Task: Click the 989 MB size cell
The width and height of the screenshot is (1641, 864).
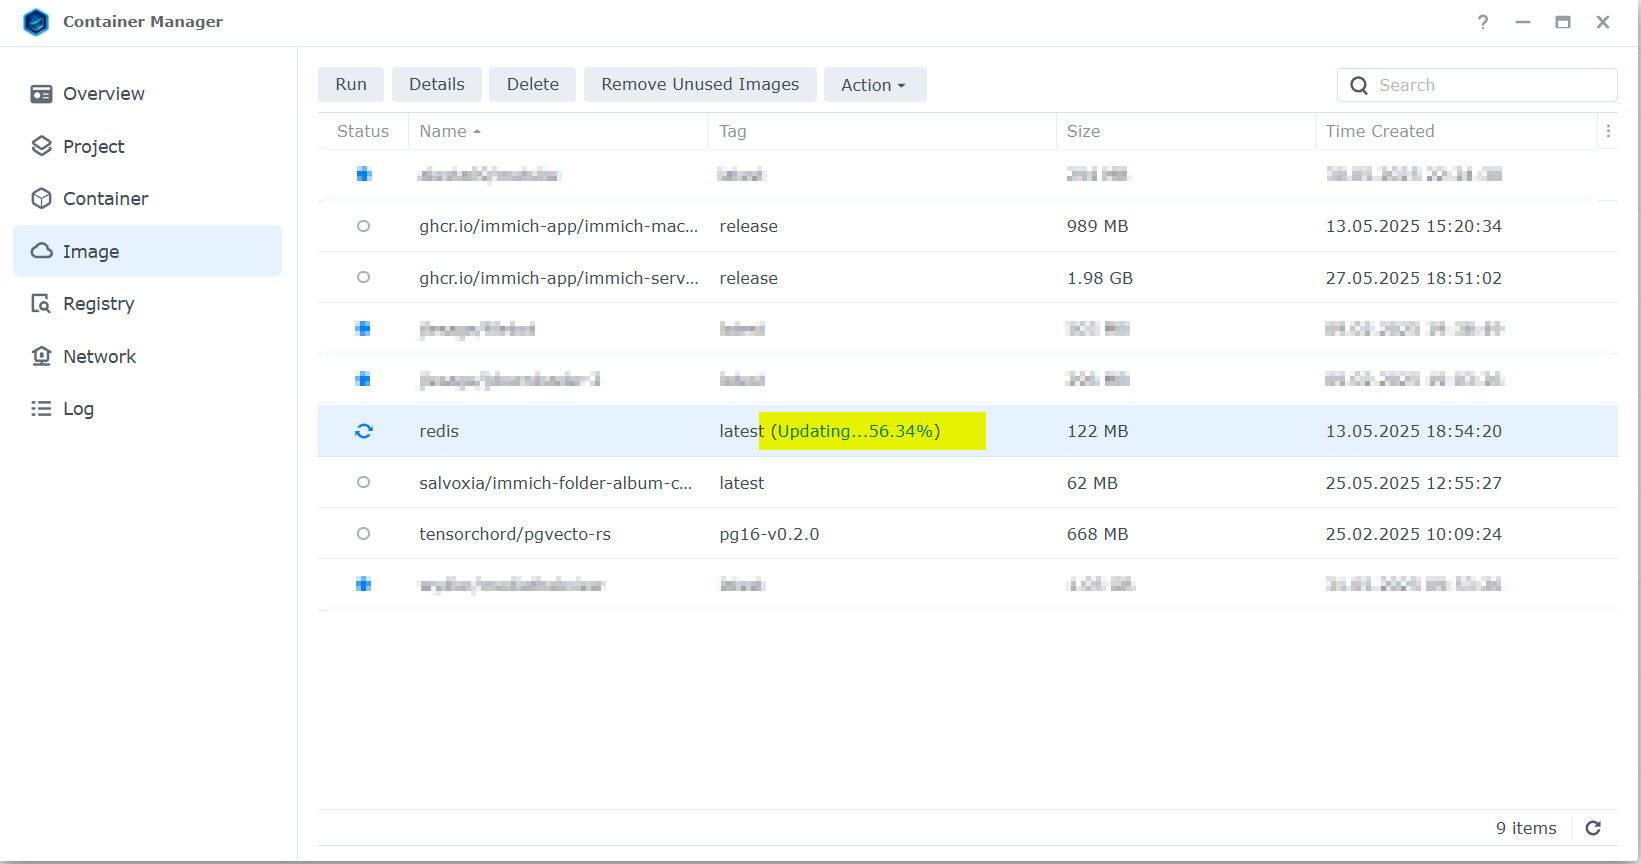Action: [x=1098, y=226]
